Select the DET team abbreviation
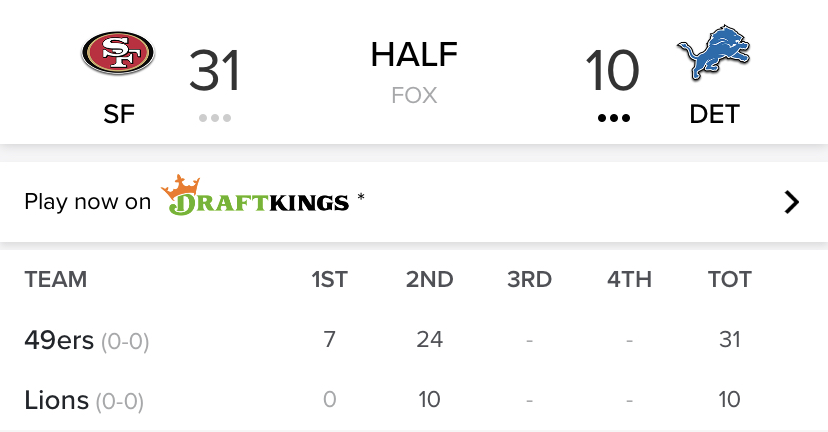 click(714, 114)
